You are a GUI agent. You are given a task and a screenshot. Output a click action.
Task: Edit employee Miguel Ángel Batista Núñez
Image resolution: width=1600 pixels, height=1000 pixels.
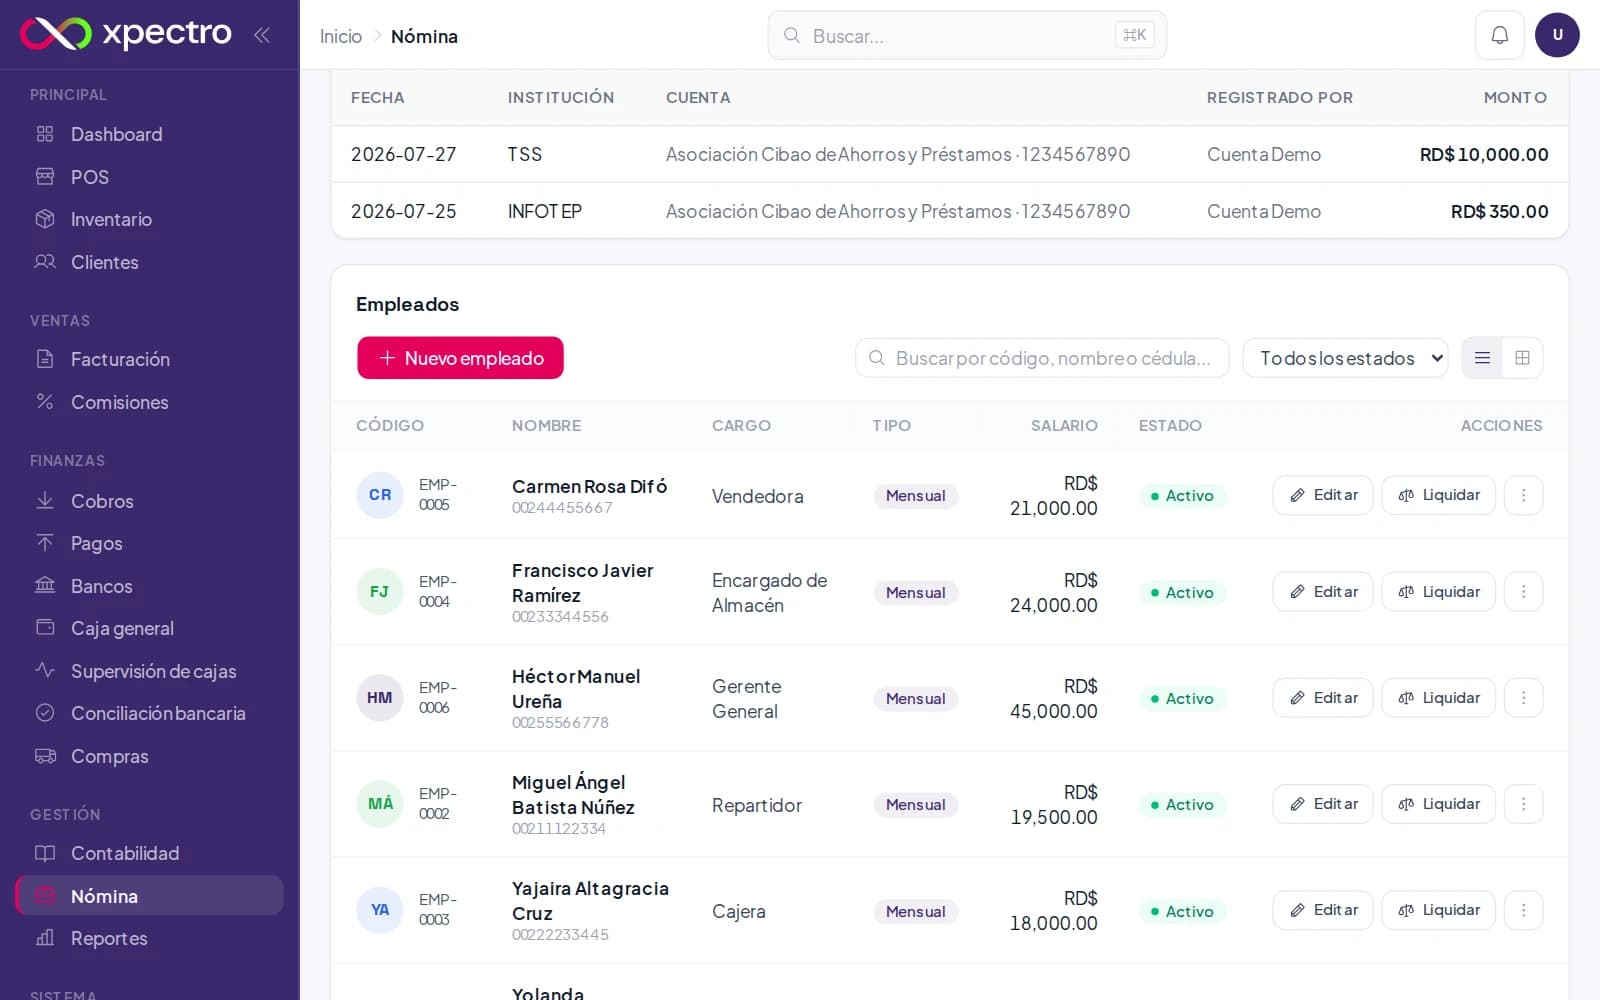point(1322,804)
